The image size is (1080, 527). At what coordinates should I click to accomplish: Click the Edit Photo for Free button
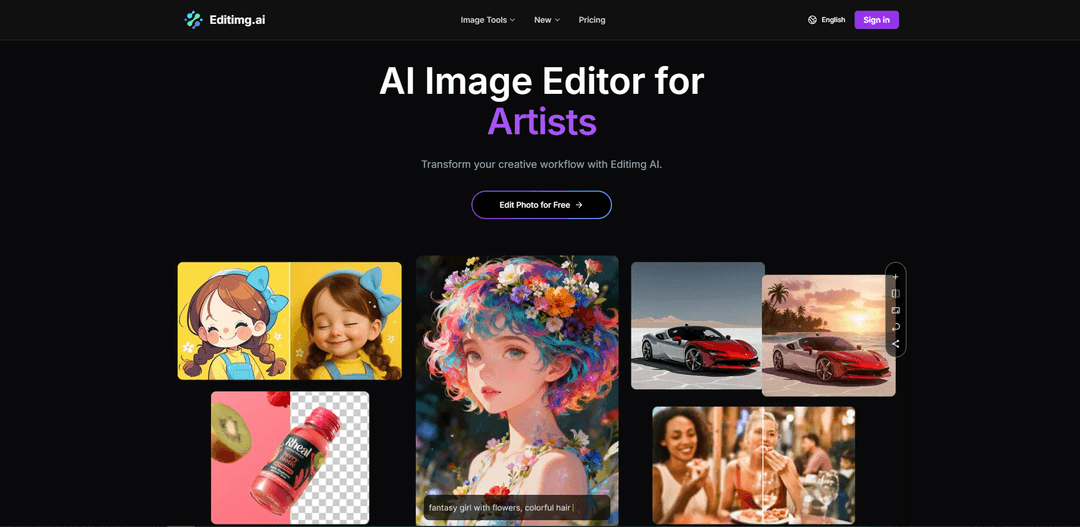pyautogui.click(x=541, y=205)
